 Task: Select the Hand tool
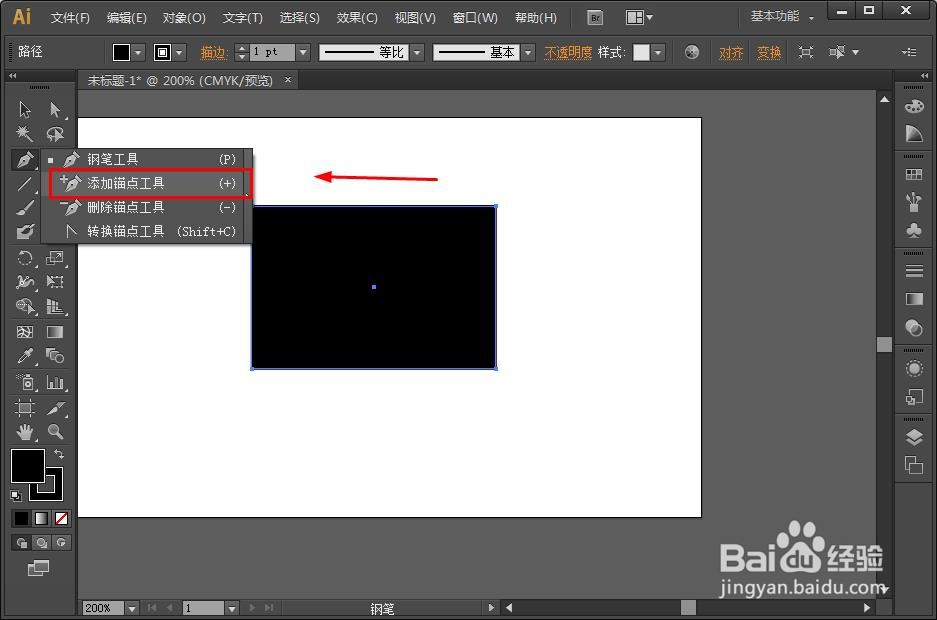pyautogui.click(x=25, y=432)
